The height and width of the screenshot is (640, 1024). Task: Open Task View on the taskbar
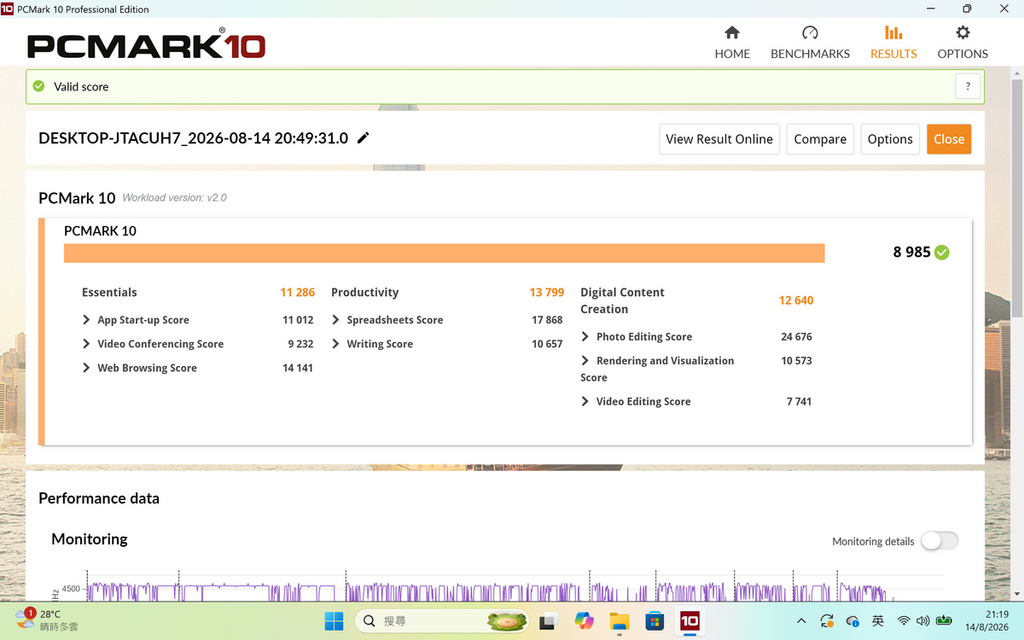point(547,621)
